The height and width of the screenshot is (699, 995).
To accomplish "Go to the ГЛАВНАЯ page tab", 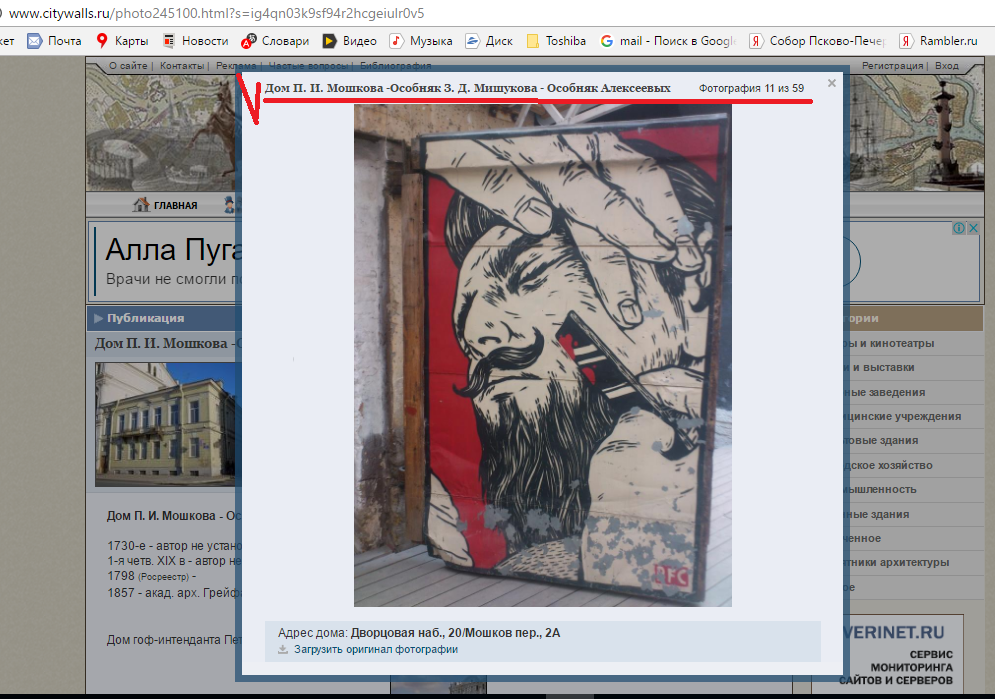I will 175,206.
